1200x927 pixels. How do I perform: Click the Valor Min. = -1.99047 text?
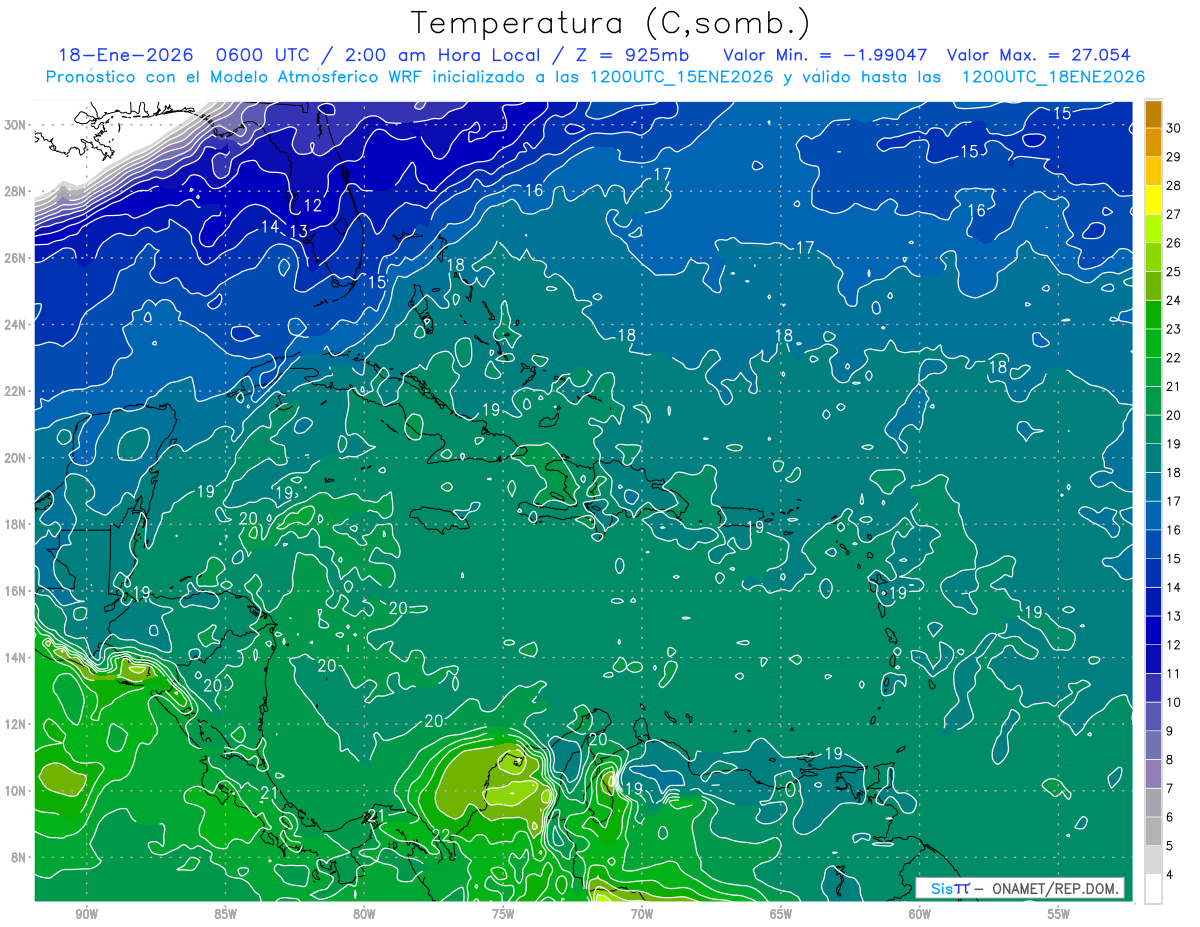[x=827, y=55]
